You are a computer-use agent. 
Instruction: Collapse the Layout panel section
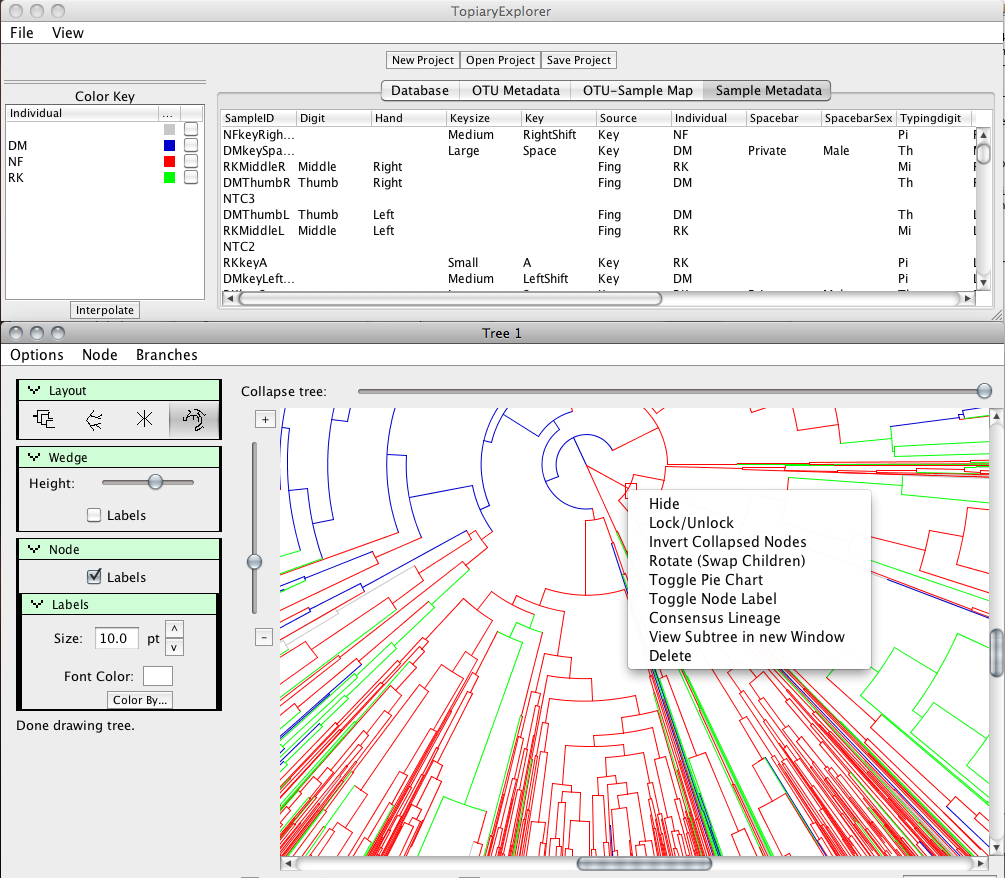click(35, 390)
